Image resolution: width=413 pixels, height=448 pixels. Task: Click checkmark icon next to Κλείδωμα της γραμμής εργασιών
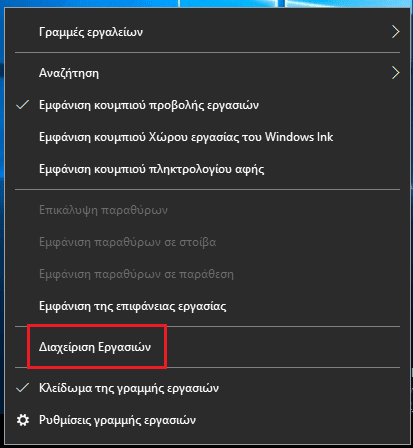click(22, 388)
